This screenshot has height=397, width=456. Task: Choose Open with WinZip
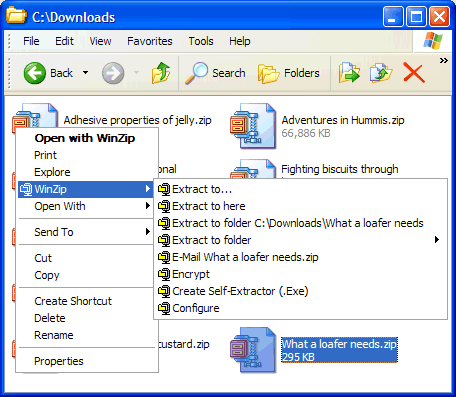tap(85, 138)
